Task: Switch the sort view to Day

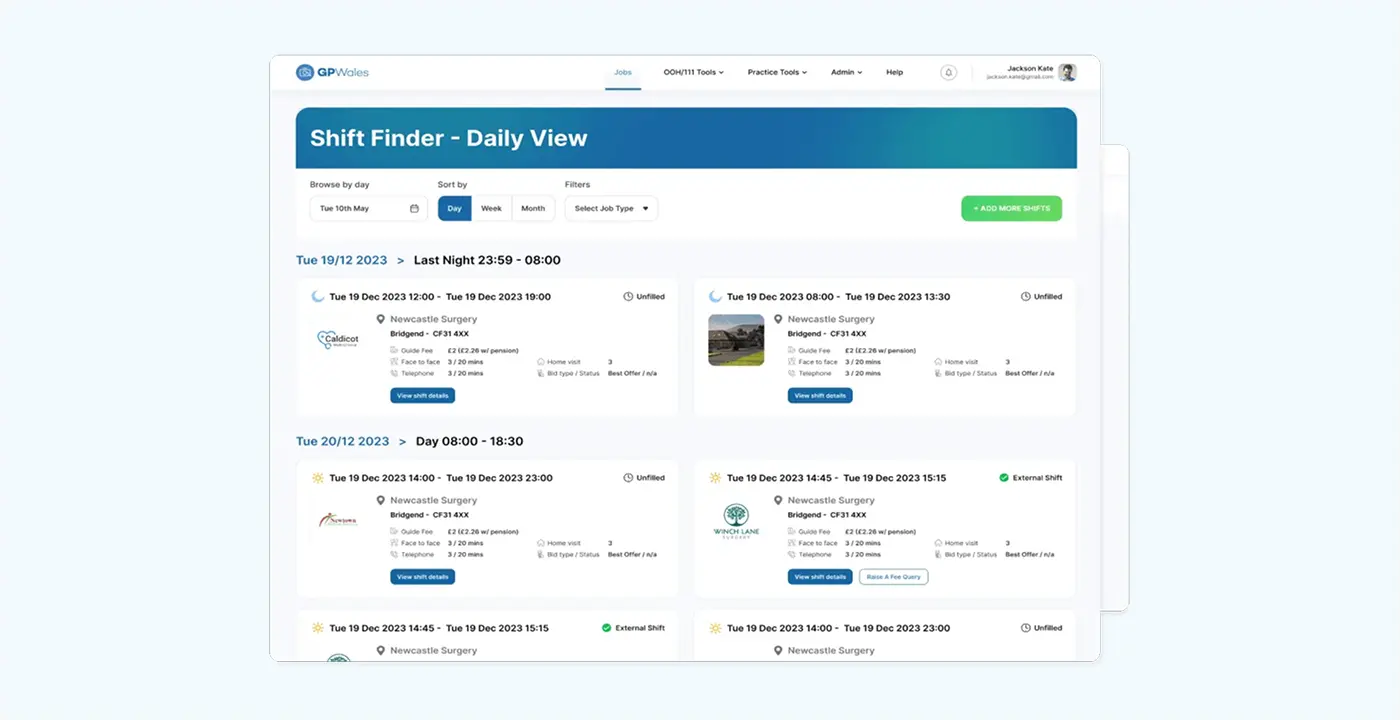Action: 455,209
